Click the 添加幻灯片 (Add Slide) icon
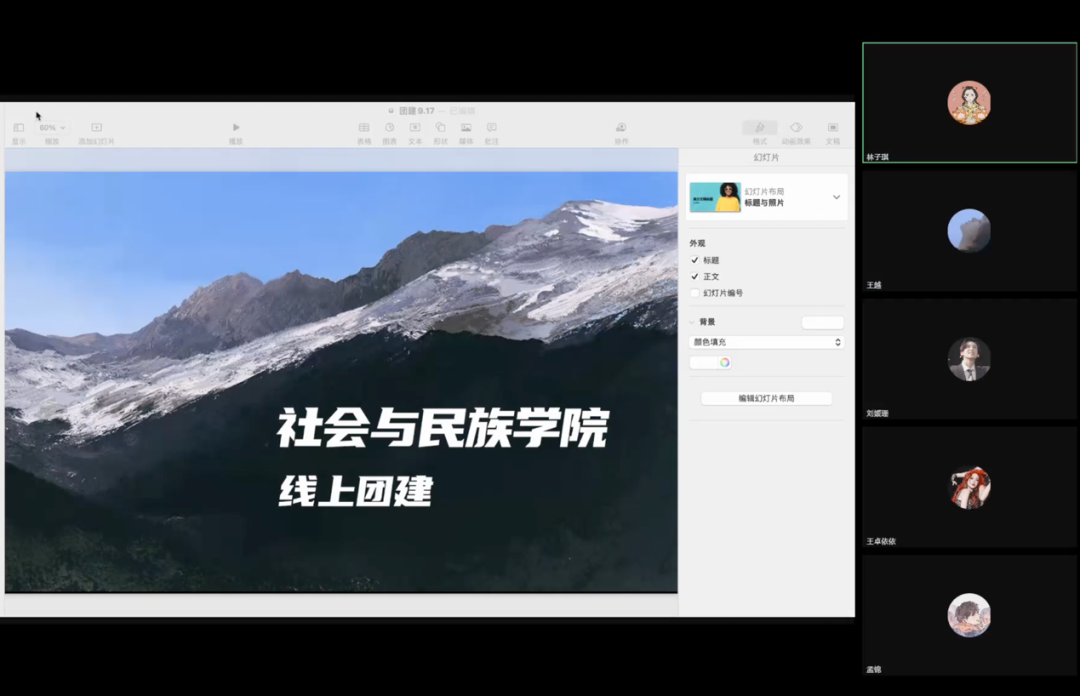 click(x=96, y=128)
